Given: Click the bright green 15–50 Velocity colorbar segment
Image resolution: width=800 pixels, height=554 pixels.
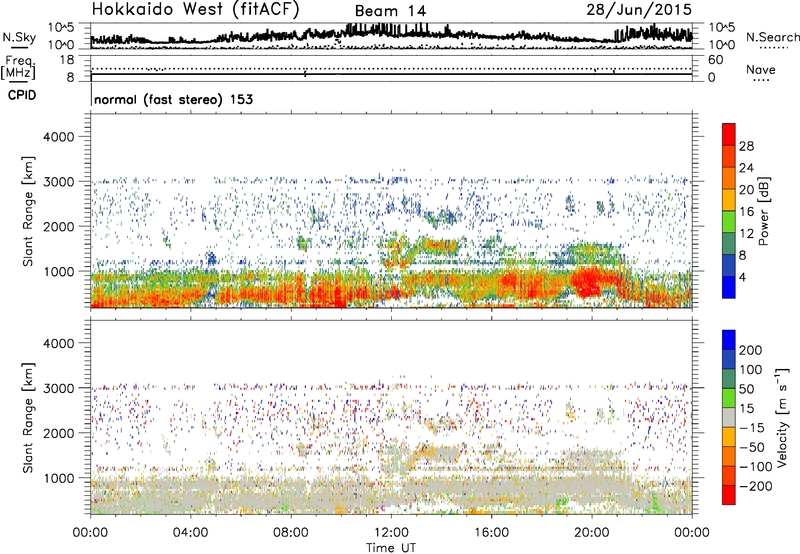Looking at the screenshot, I should (x=729, y=398).
